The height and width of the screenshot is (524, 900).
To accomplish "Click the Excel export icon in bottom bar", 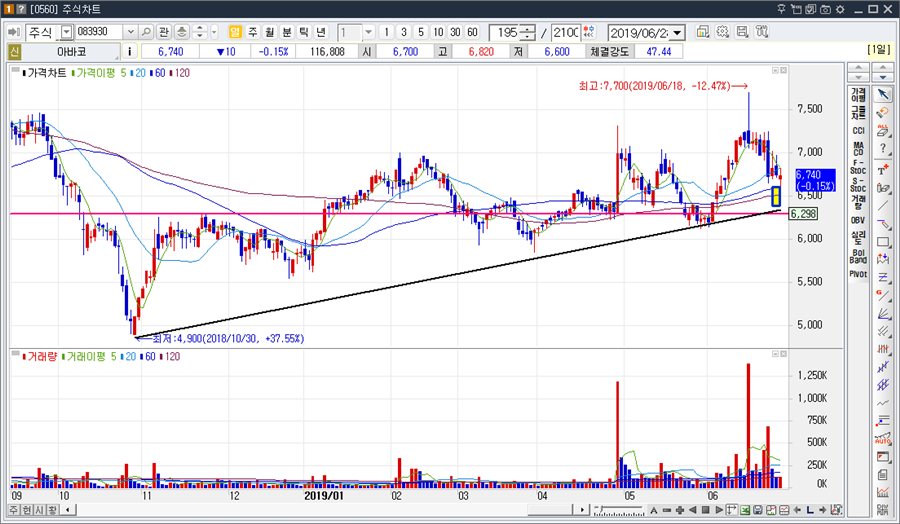I will pos(745,510).
